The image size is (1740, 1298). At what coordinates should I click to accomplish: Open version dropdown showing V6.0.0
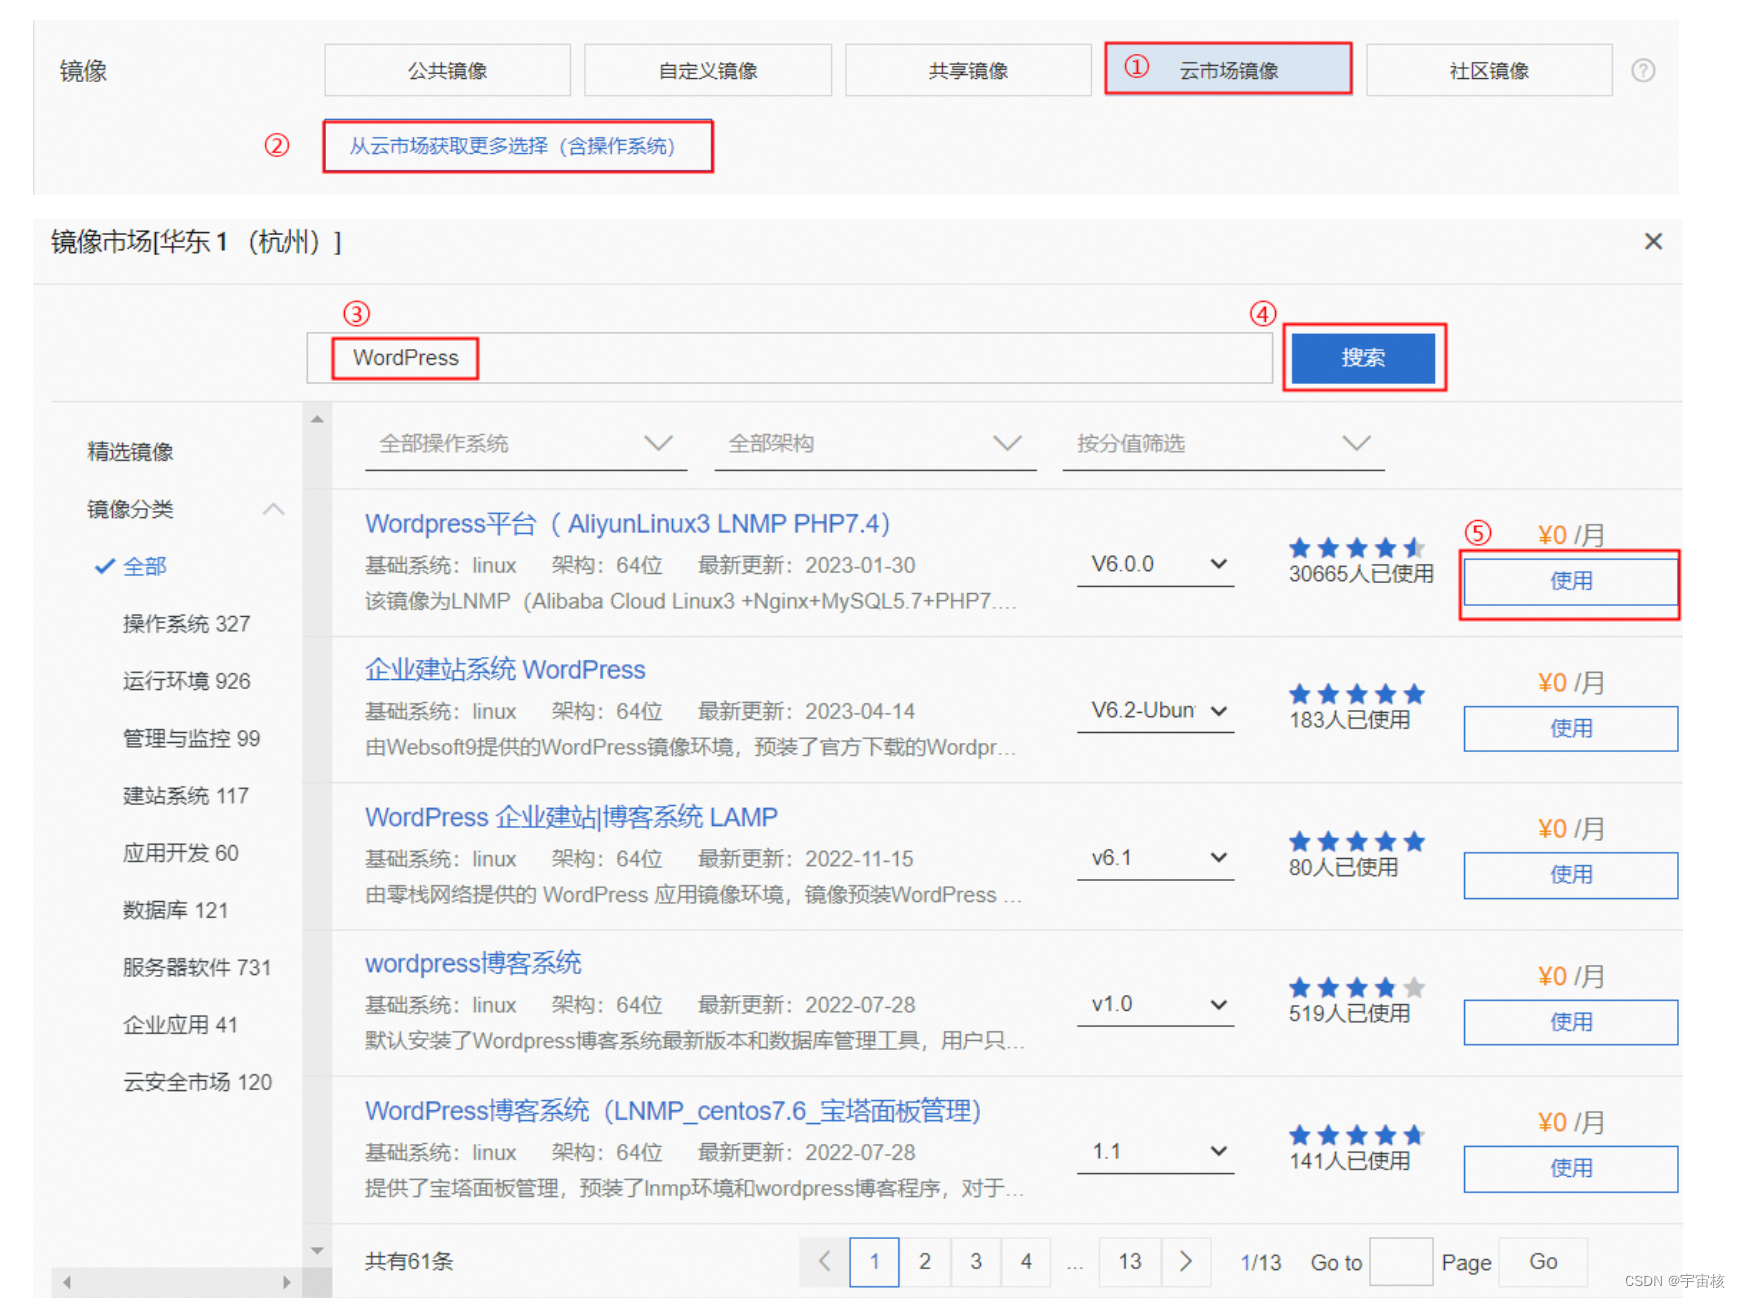click(x=1155, y=564)
